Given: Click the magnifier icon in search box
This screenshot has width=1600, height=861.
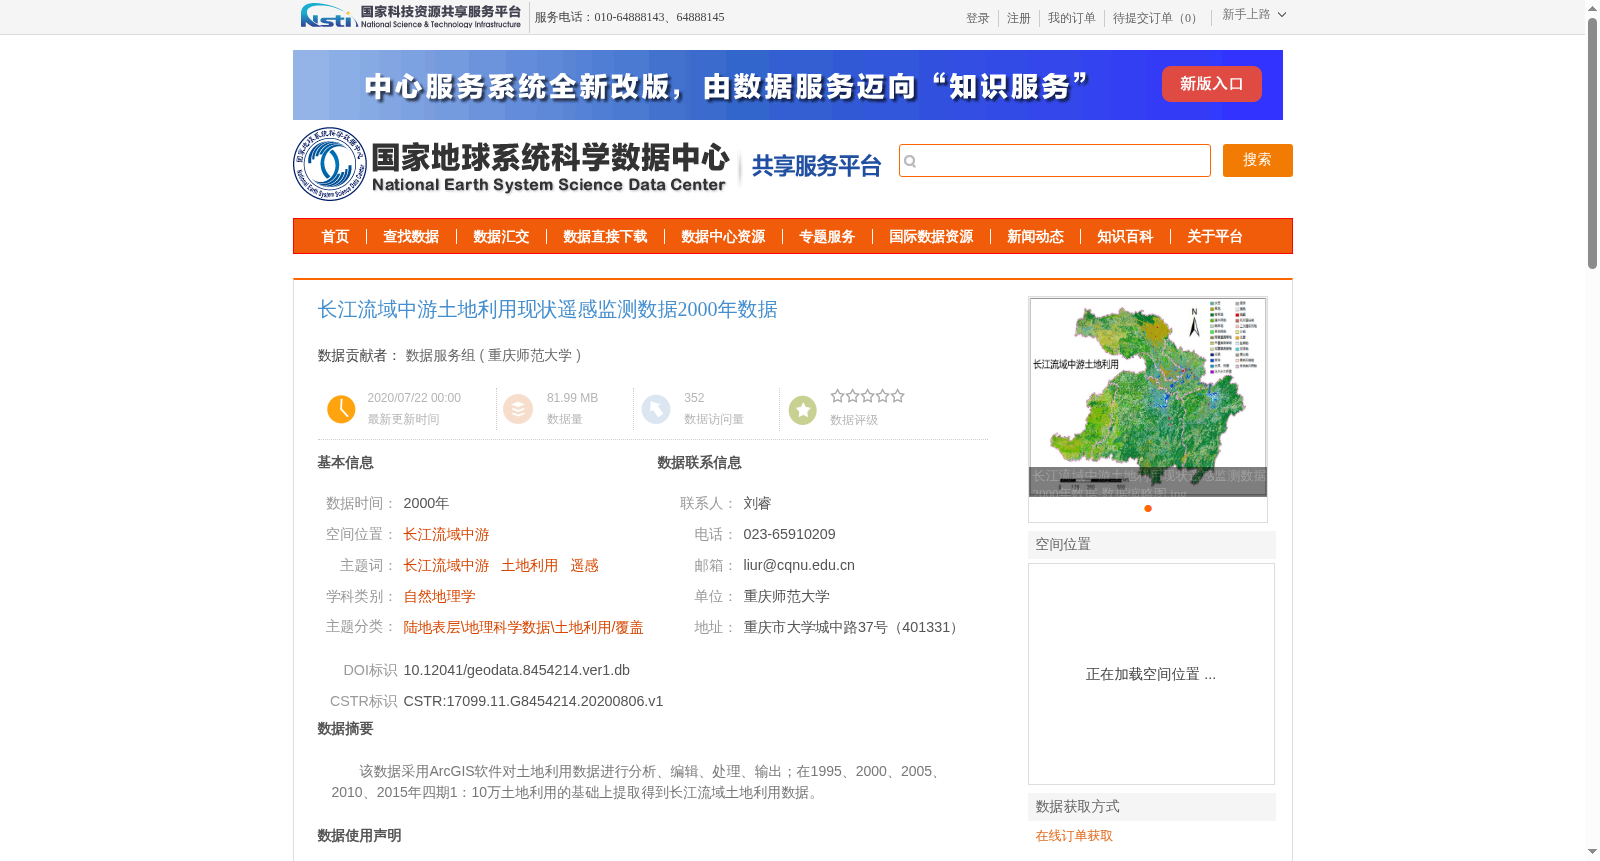Looking at the screenshot, I should coord(910,161).
